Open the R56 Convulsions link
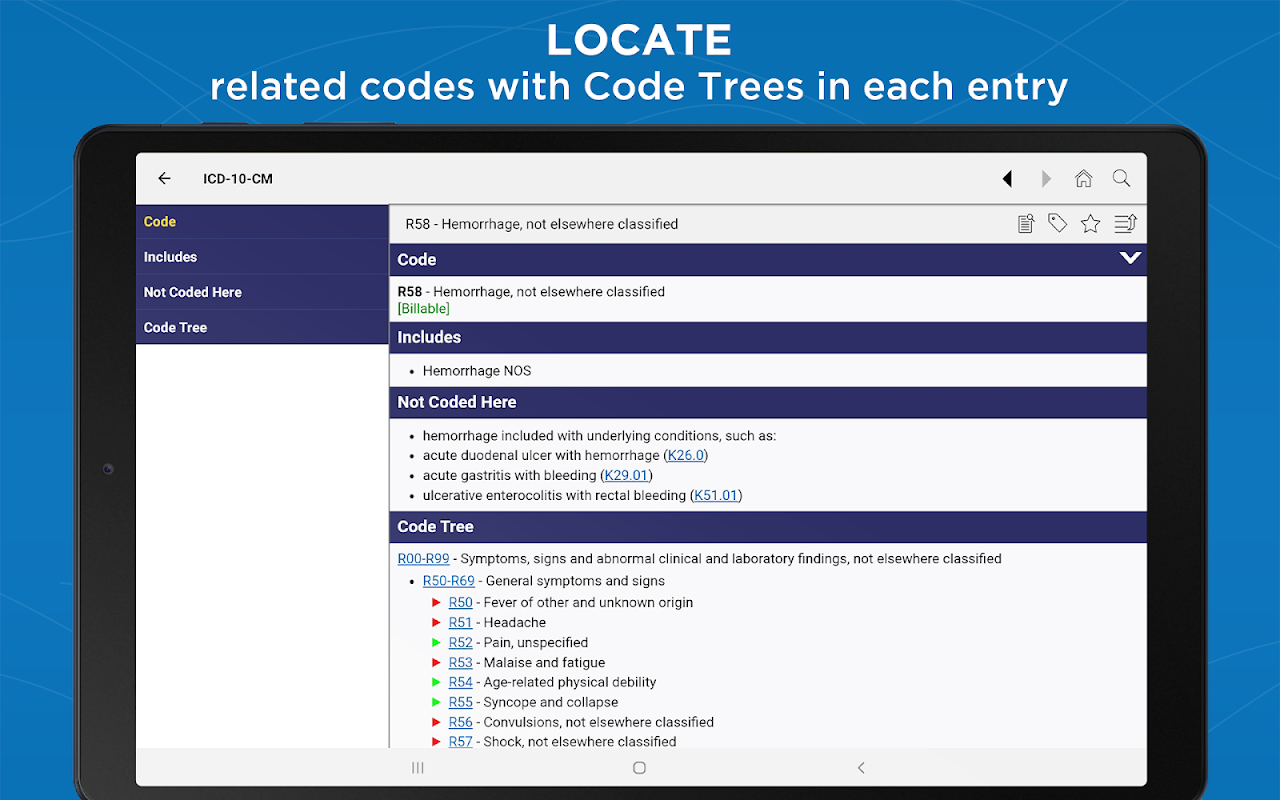This screenshot has height=800, width=1280. pos(461,723)
